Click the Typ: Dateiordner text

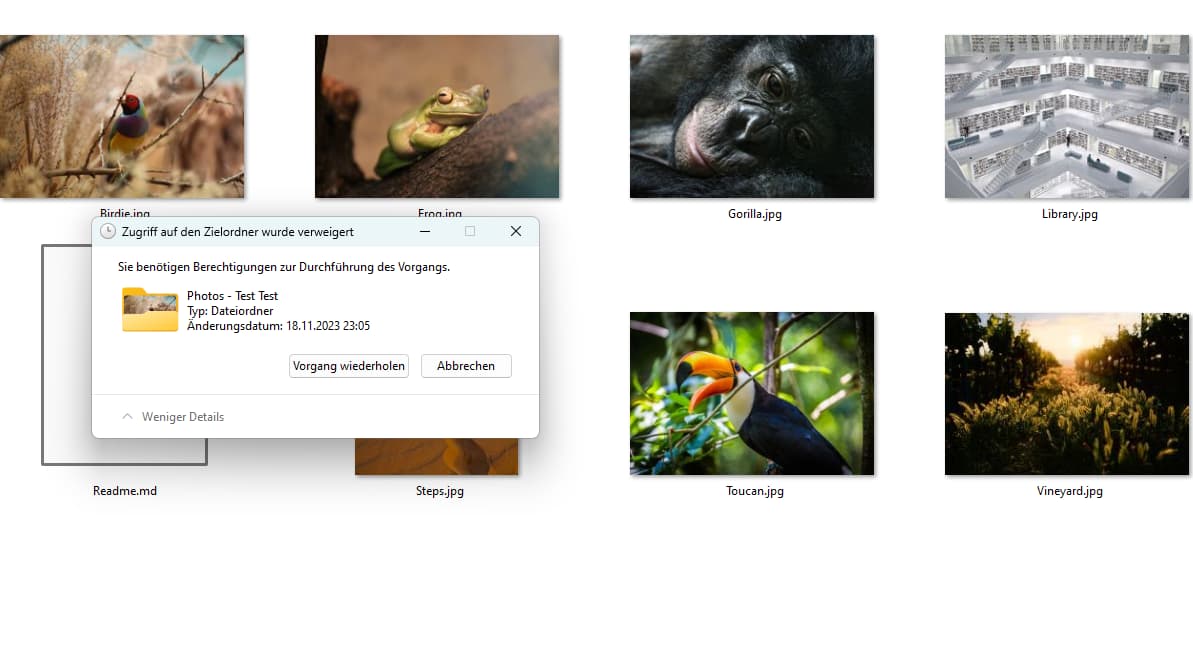(230, 311)
